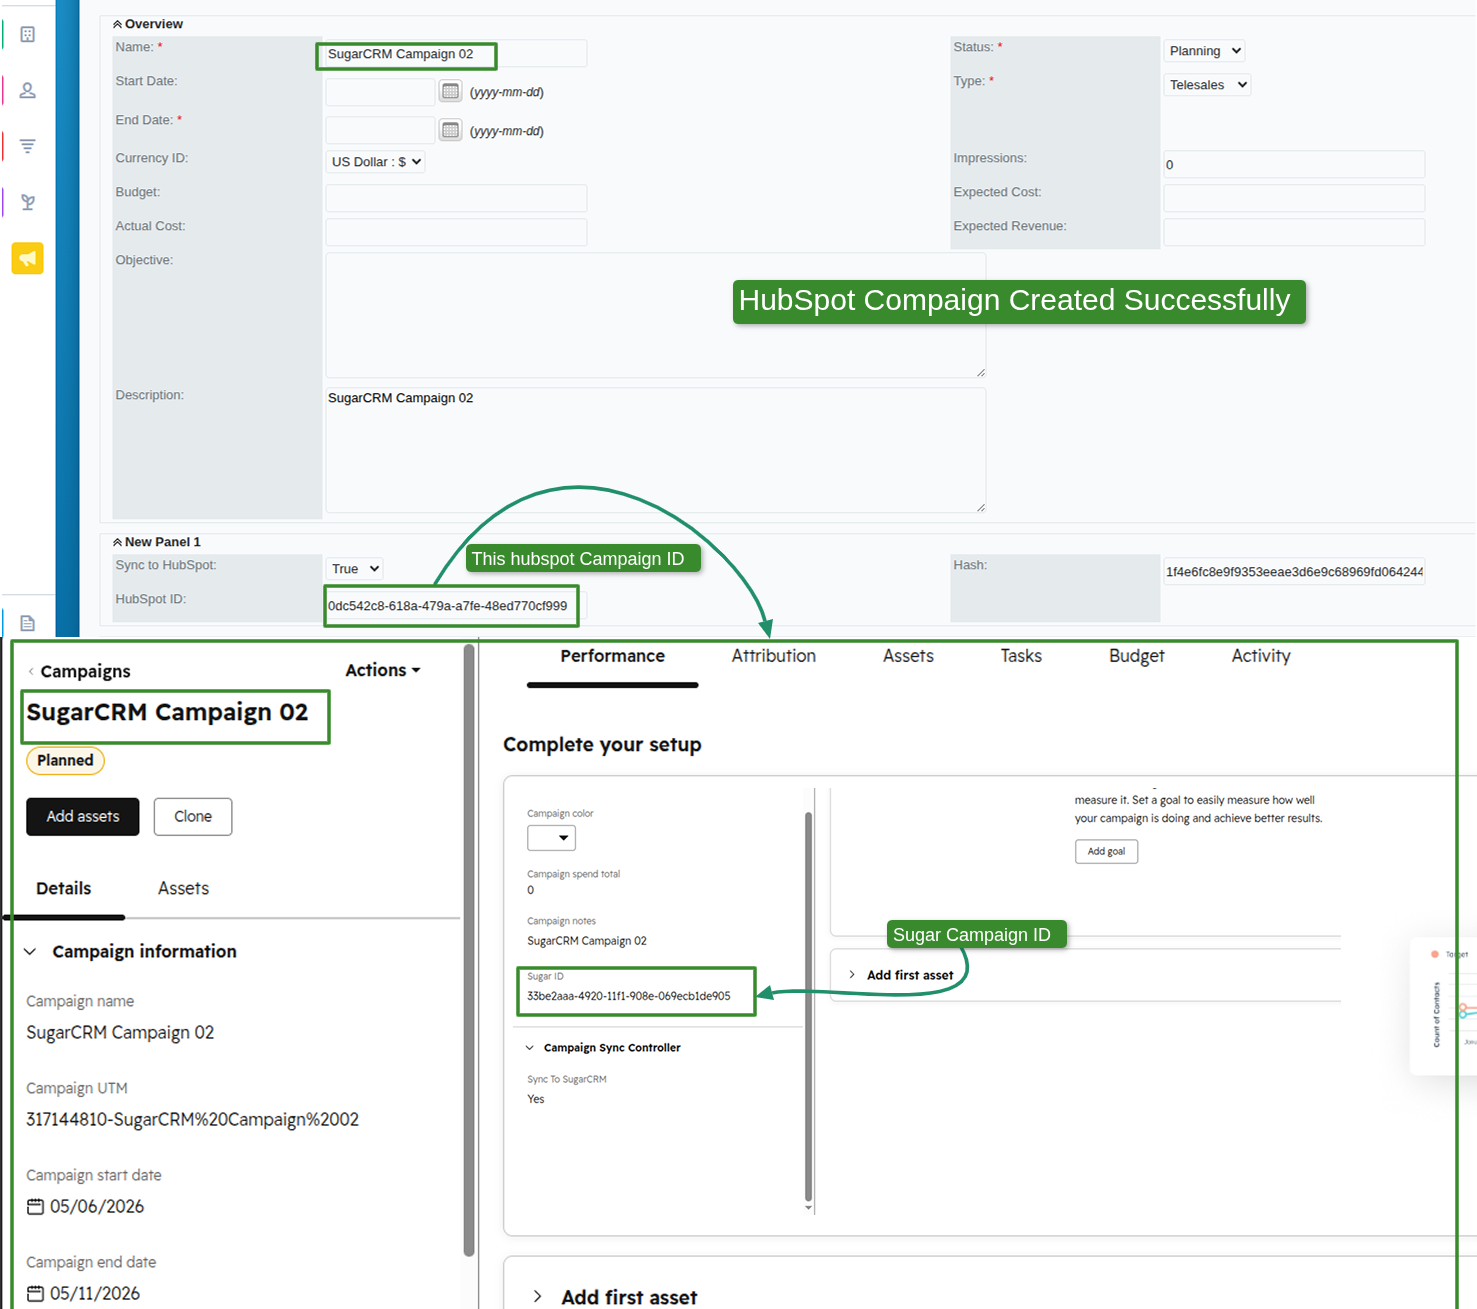Open the Sync to HubSpot True dropdown
Screen dimensions: 1477x1309
pos(355,568)
